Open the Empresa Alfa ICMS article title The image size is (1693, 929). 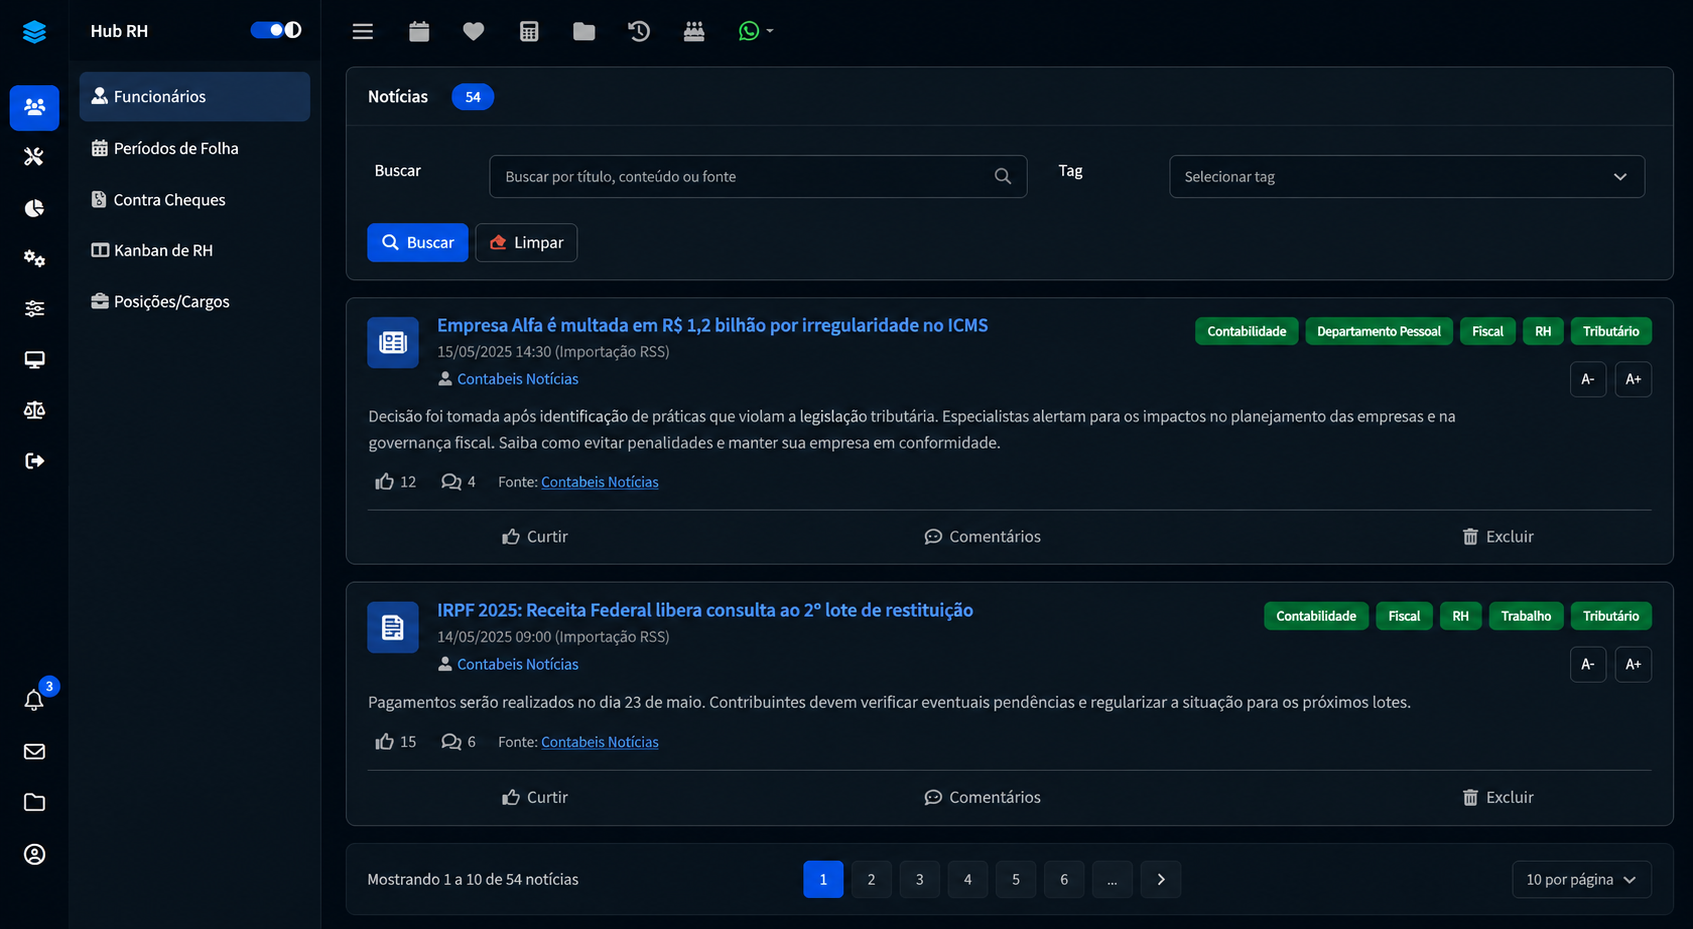click(x=712, y=326)
